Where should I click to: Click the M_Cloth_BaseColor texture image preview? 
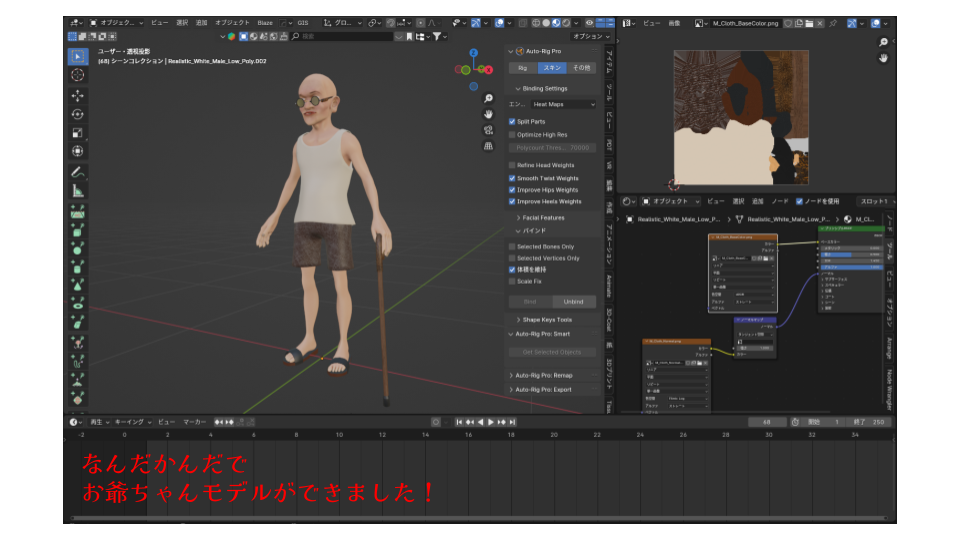point(740,117)
